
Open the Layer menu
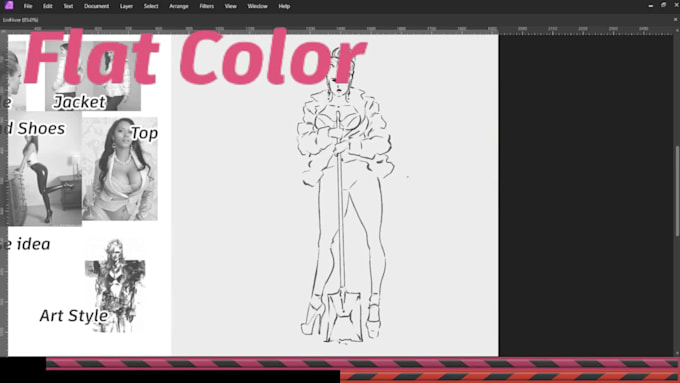[126, 6]
